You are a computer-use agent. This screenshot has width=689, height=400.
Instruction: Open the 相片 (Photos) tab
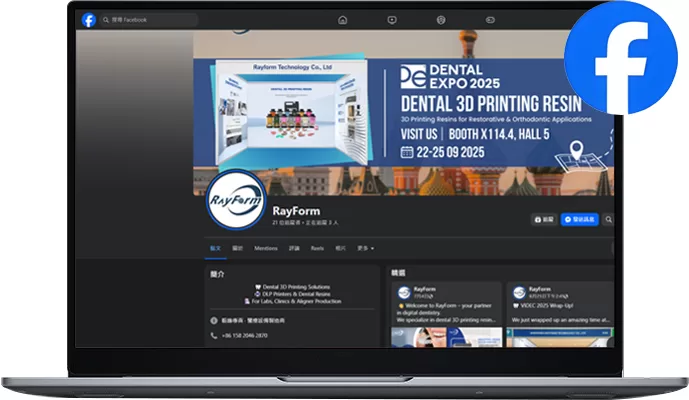(x=341, y=248)
